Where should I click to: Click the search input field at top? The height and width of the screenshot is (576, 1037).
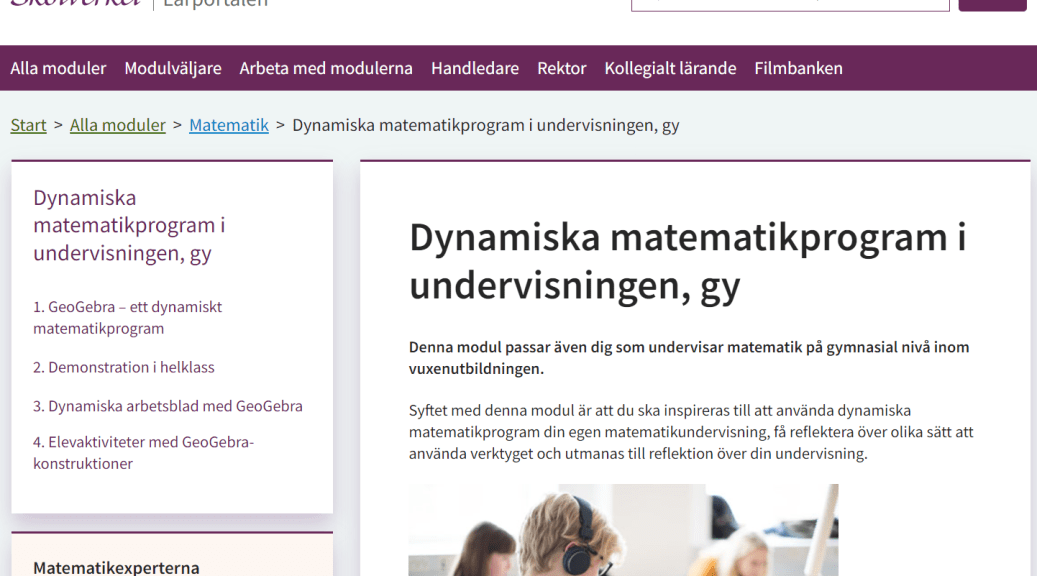[790, 4]
